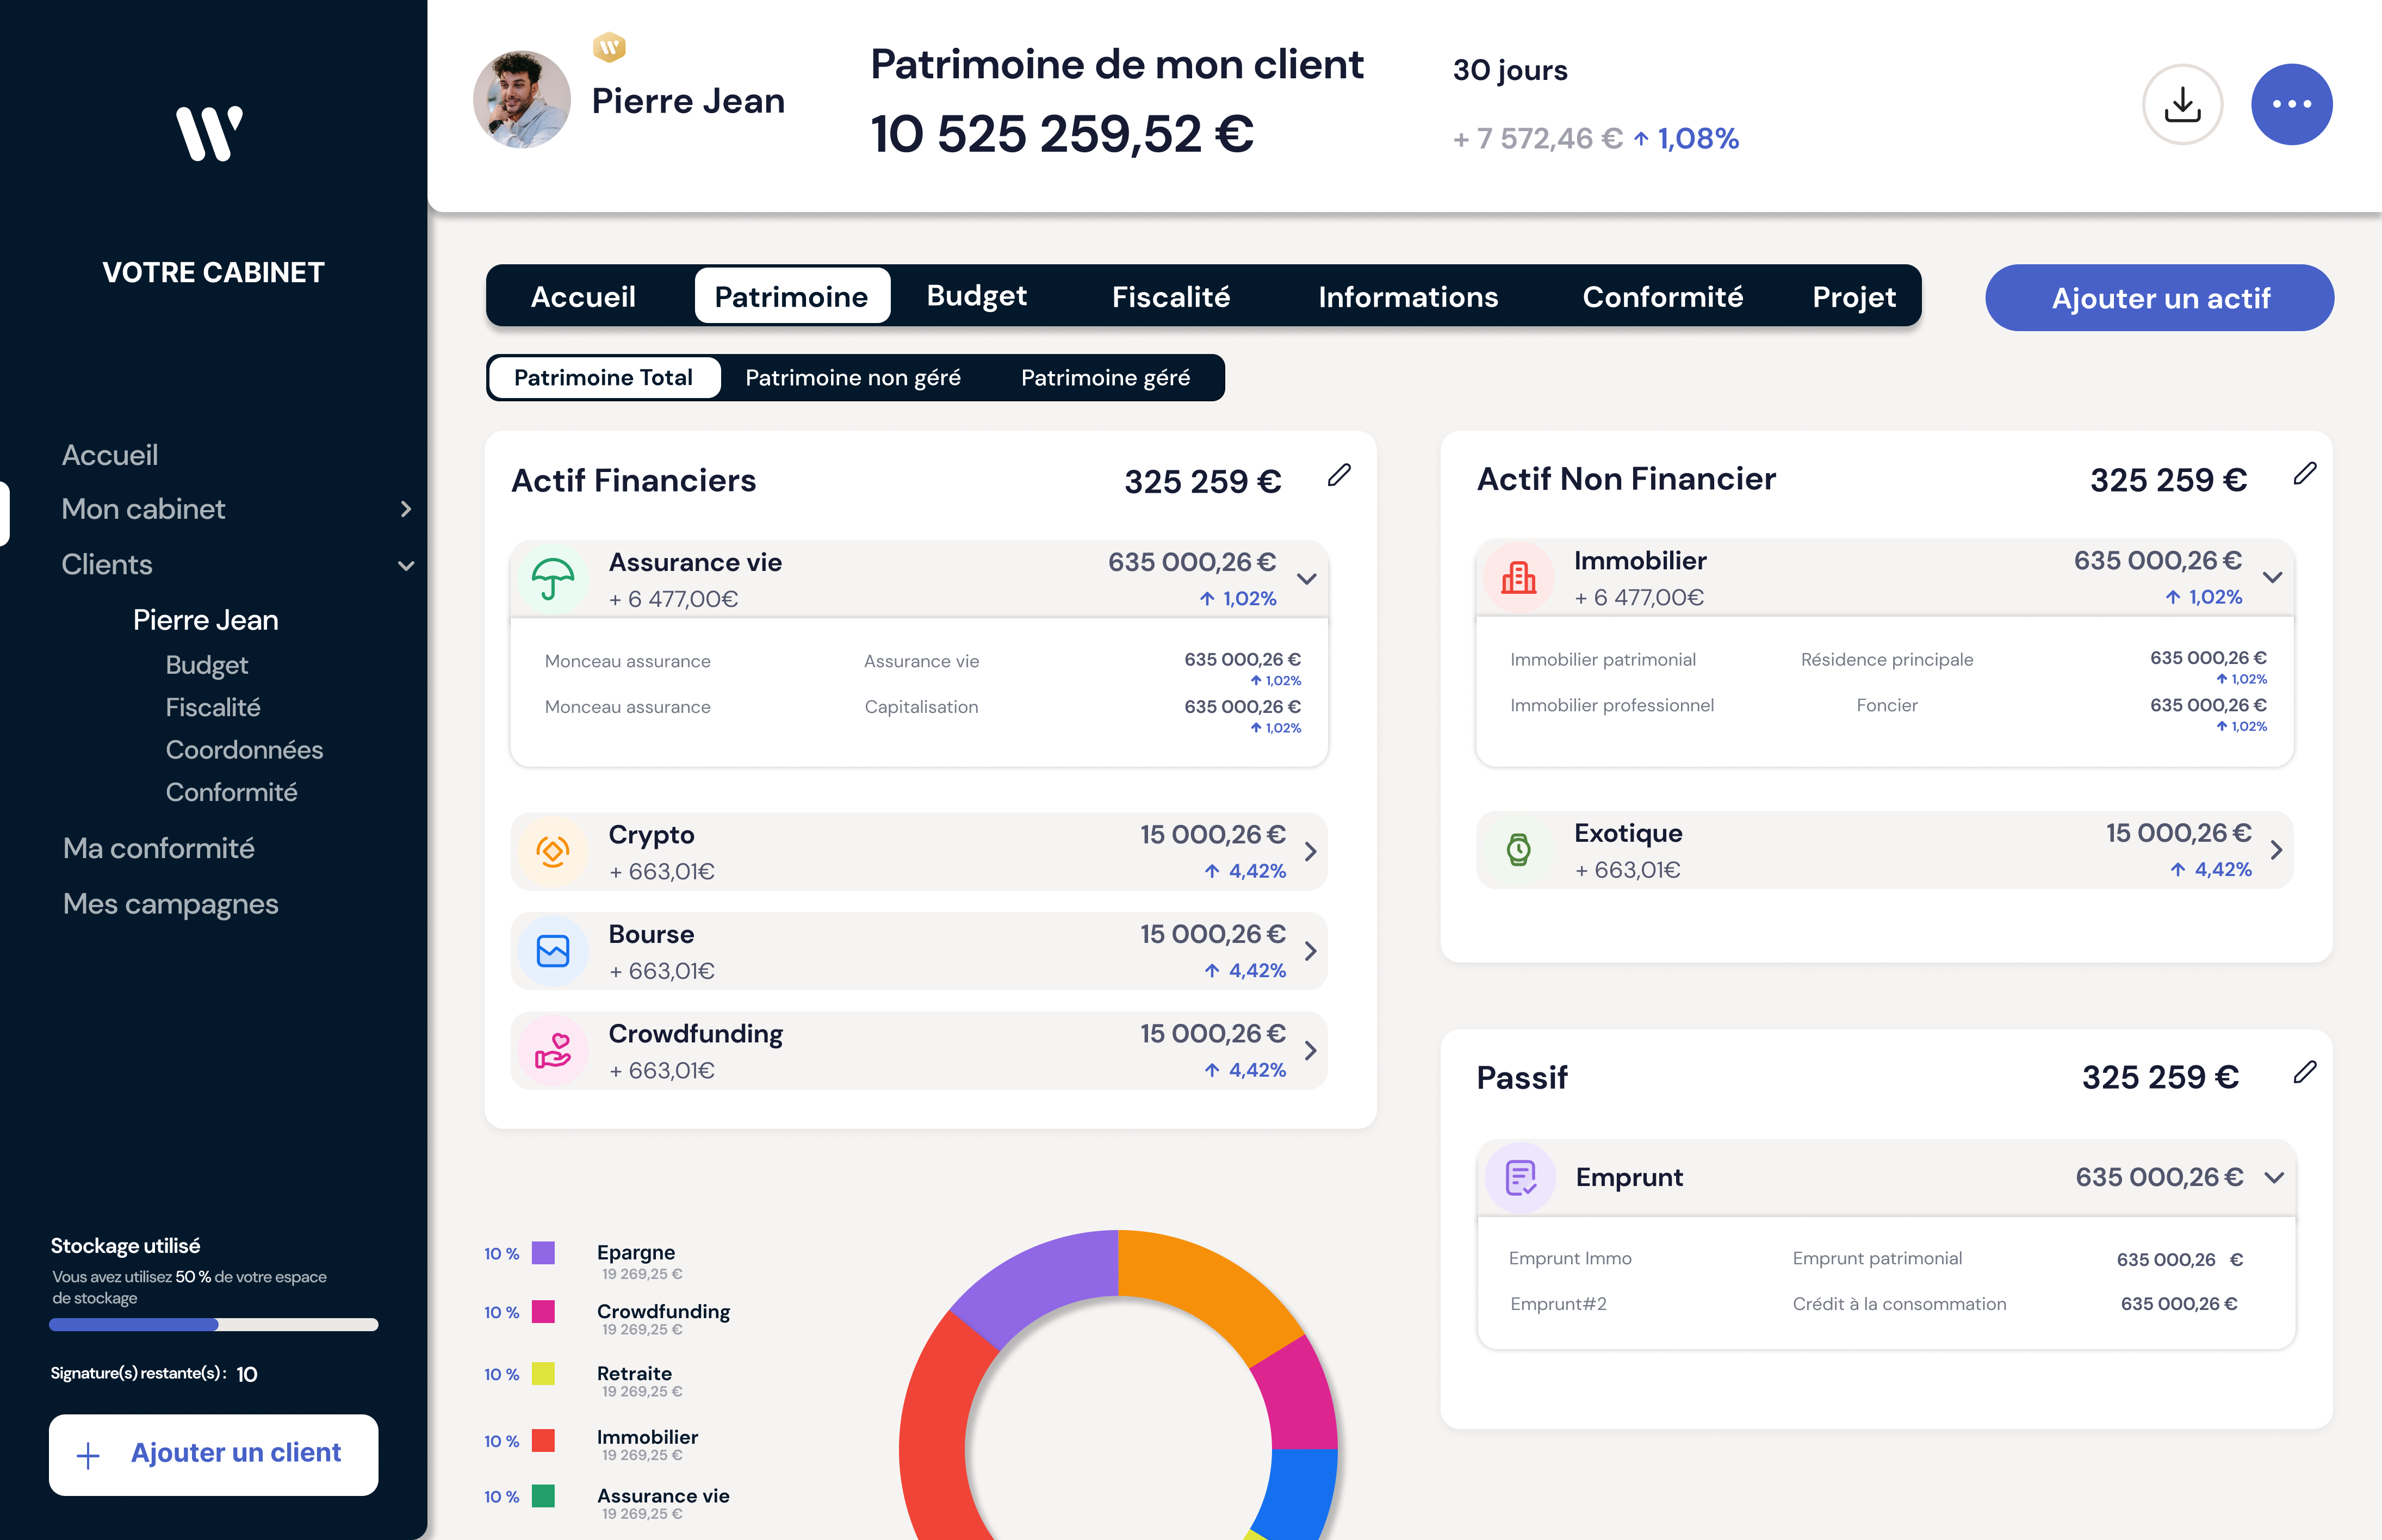
Task: Expand the Crowdfunding row chevron
Action: click(x=1311, y=1051)
